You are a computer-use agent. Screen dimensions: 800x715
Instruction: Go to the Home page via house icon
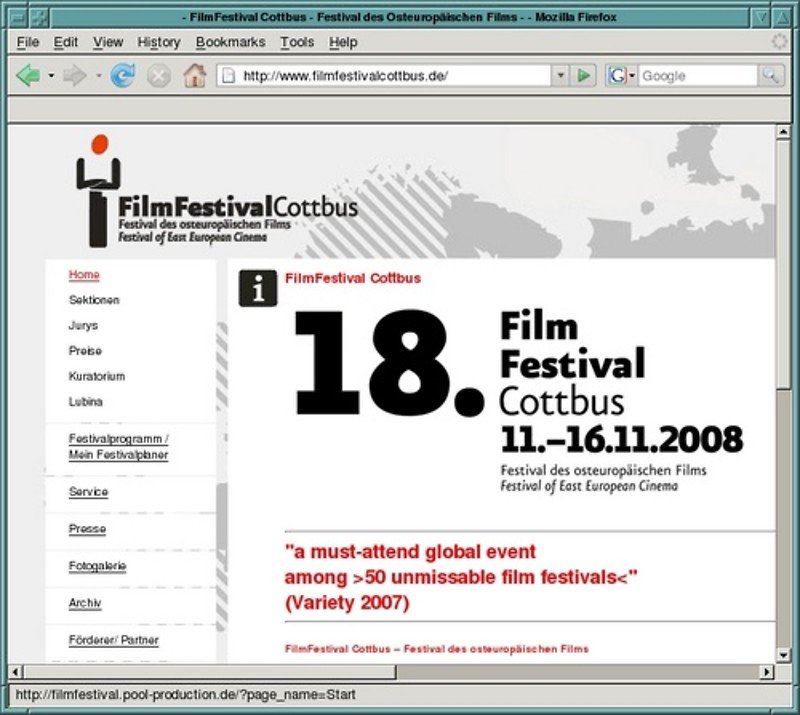tap(195, 76)
